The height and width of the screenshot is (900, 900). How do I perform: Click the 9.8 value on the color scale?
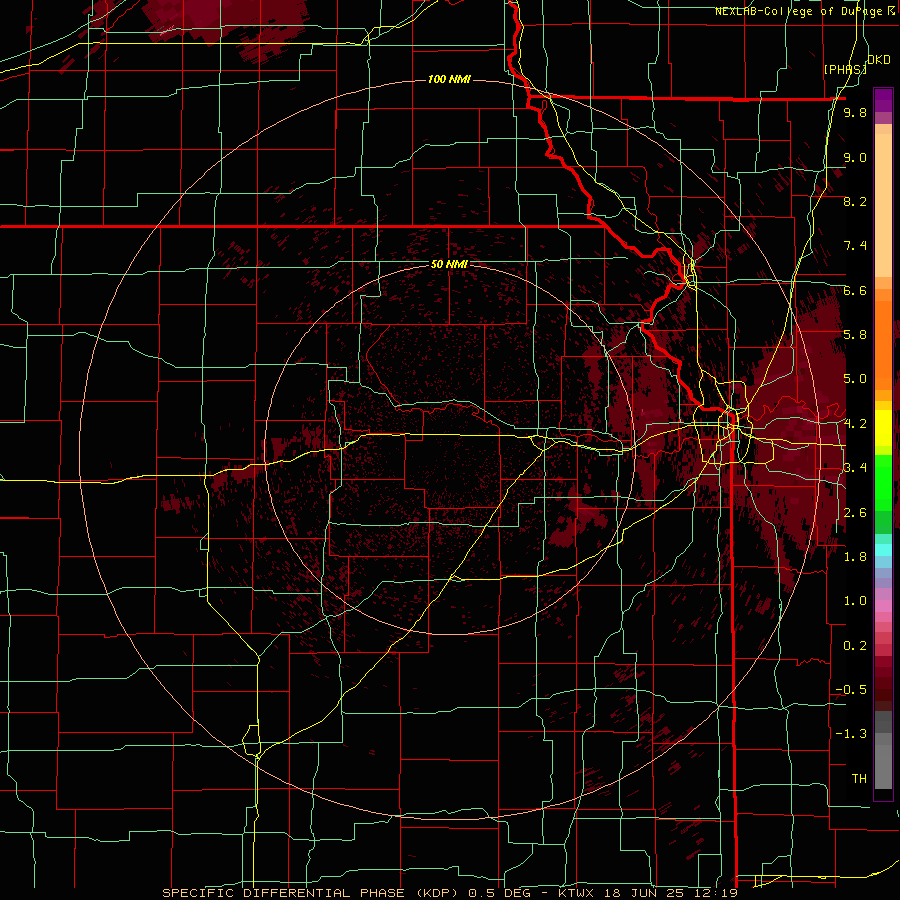click(855, 112)
